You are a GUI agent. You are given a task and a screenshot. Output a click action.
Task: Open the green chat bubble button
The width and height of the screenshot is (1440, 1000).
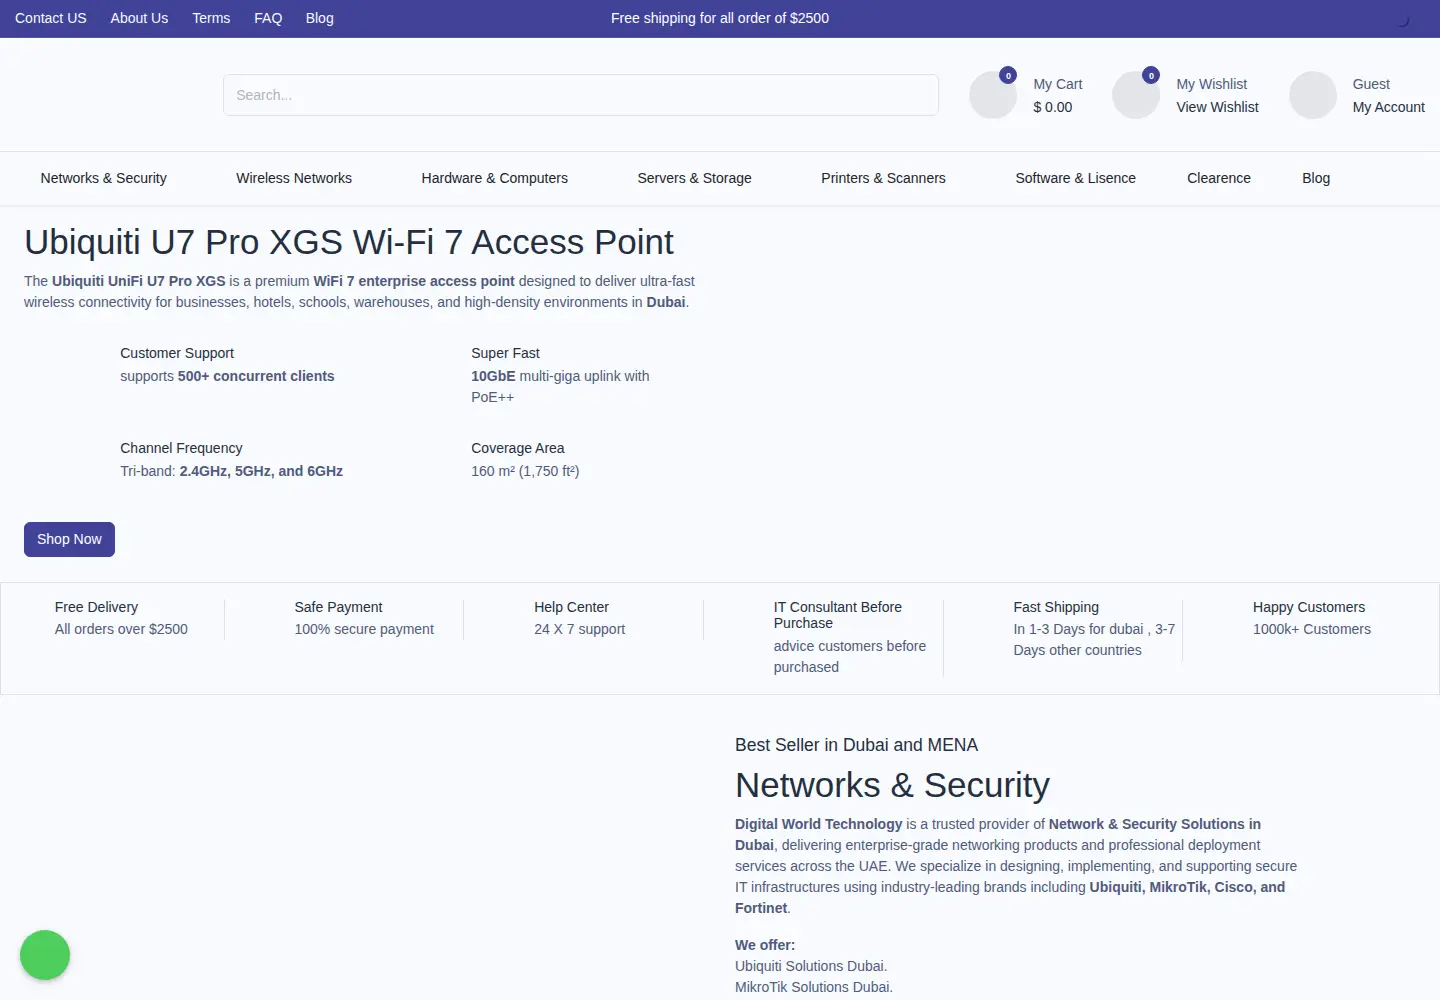point(45,955)
